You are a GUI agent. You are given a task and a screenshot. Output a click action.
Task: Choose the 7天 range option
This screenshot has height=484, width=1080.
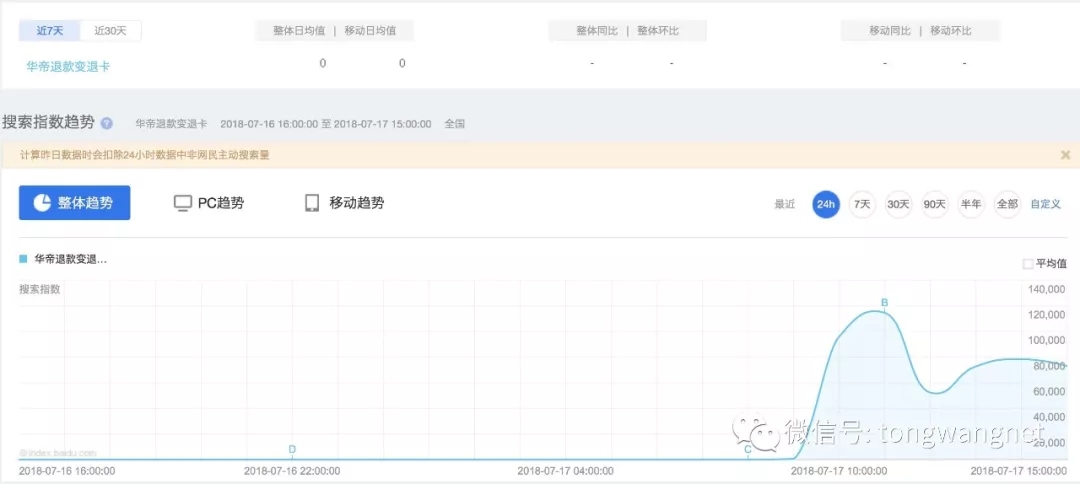[862, 204]
